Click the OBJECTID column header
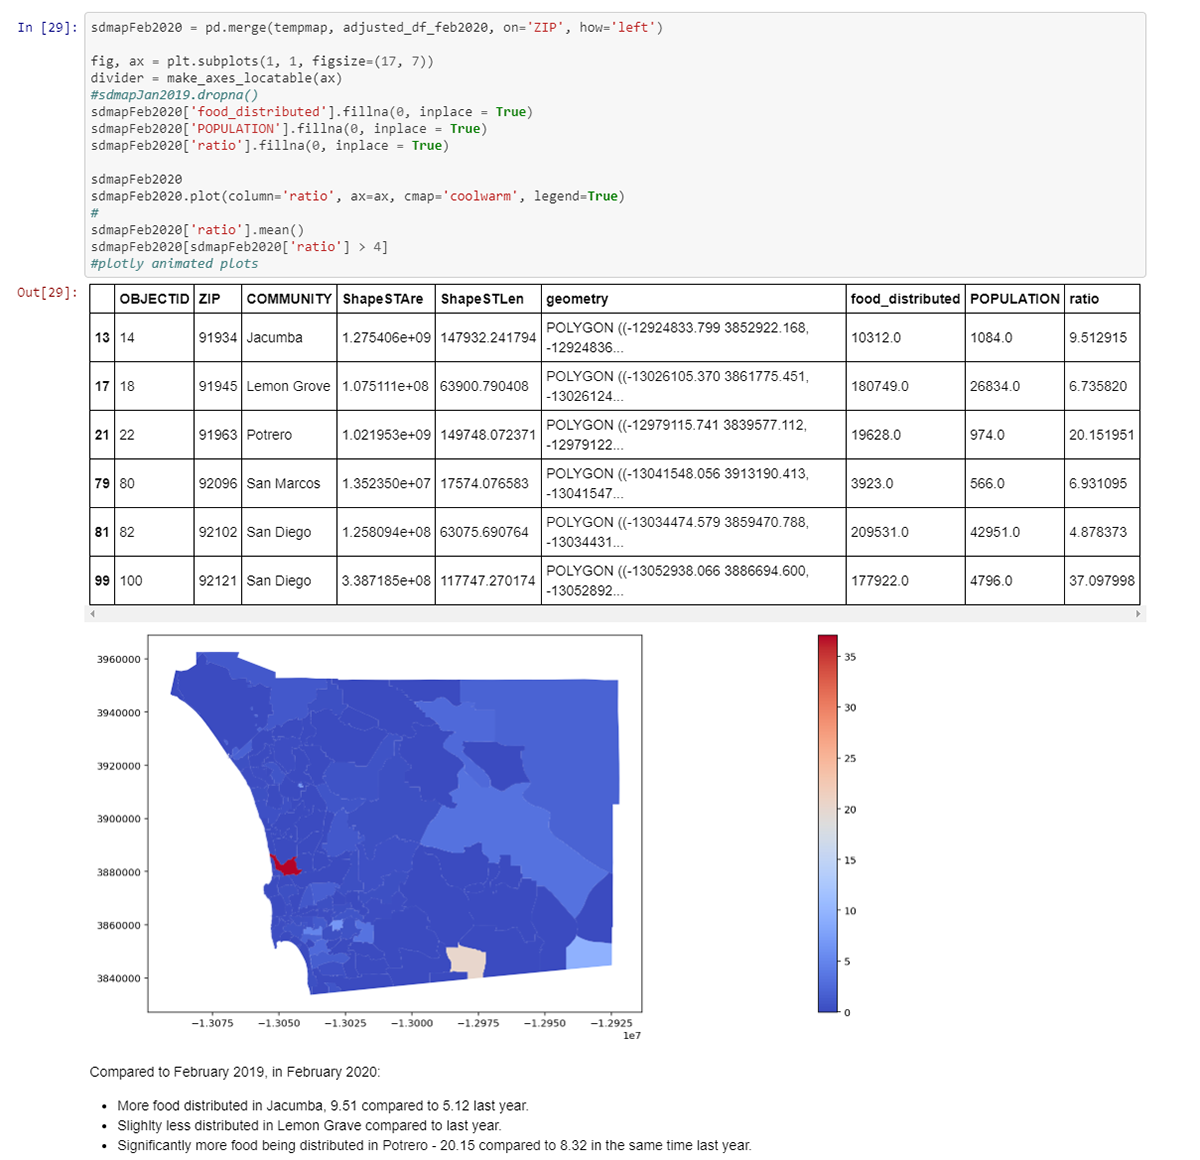Image resolution: width=1200 pixels, height=1160 pixels. (x=154, y=298)
